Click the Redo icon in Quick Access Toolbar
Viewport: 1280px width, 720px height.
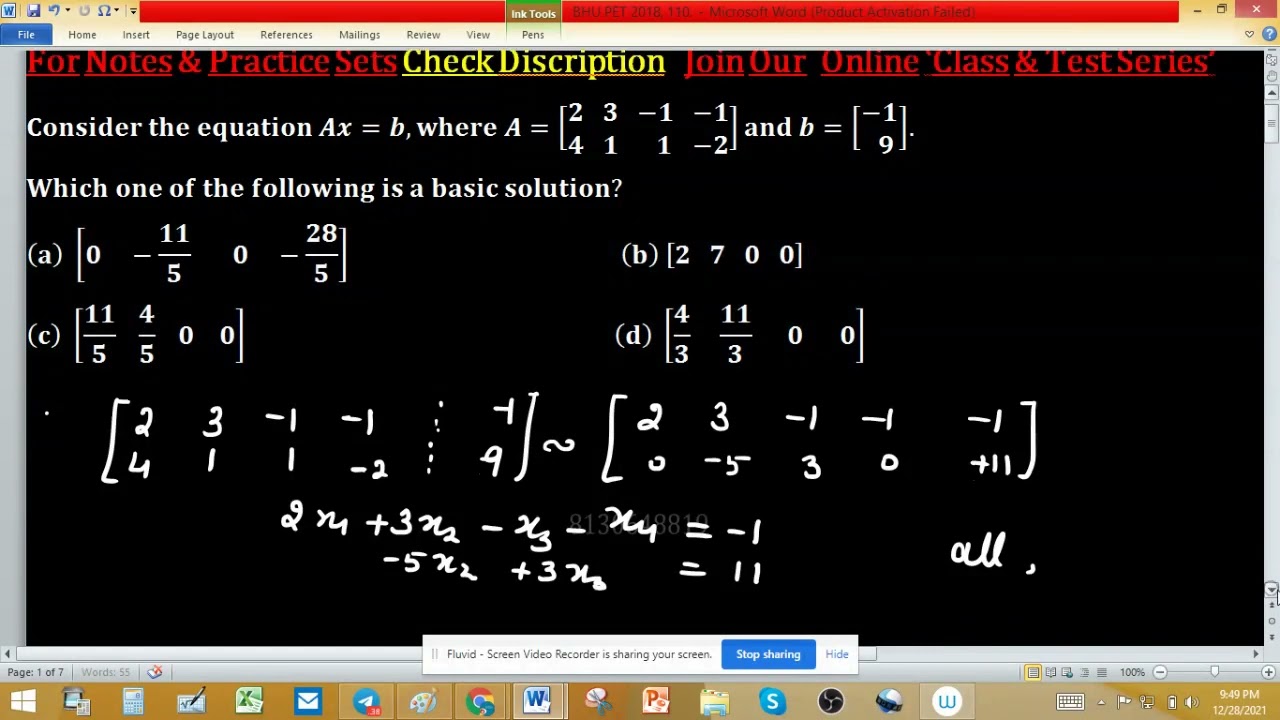(x=84, y=11)
